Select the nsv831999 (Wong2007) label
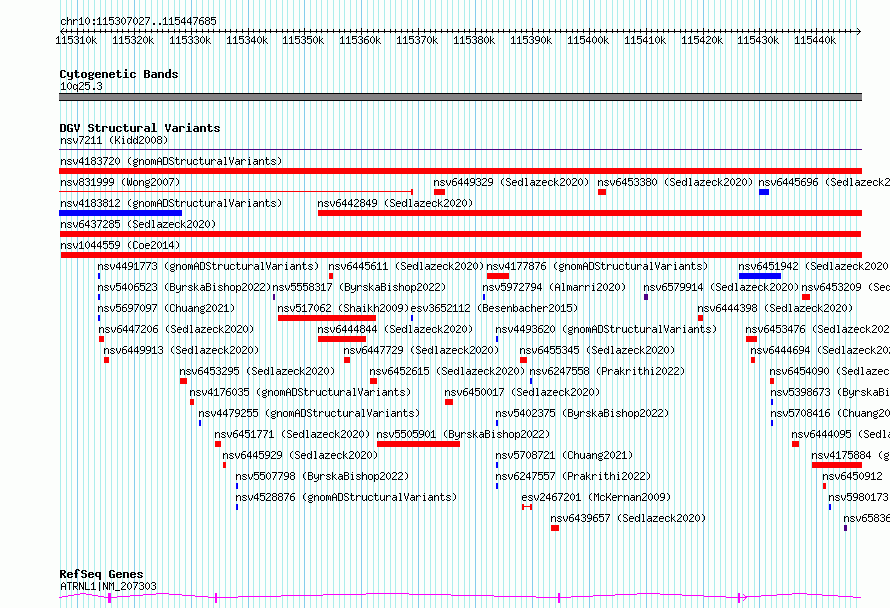Viewport: 890px width, 608px height. tap(120, 182)
